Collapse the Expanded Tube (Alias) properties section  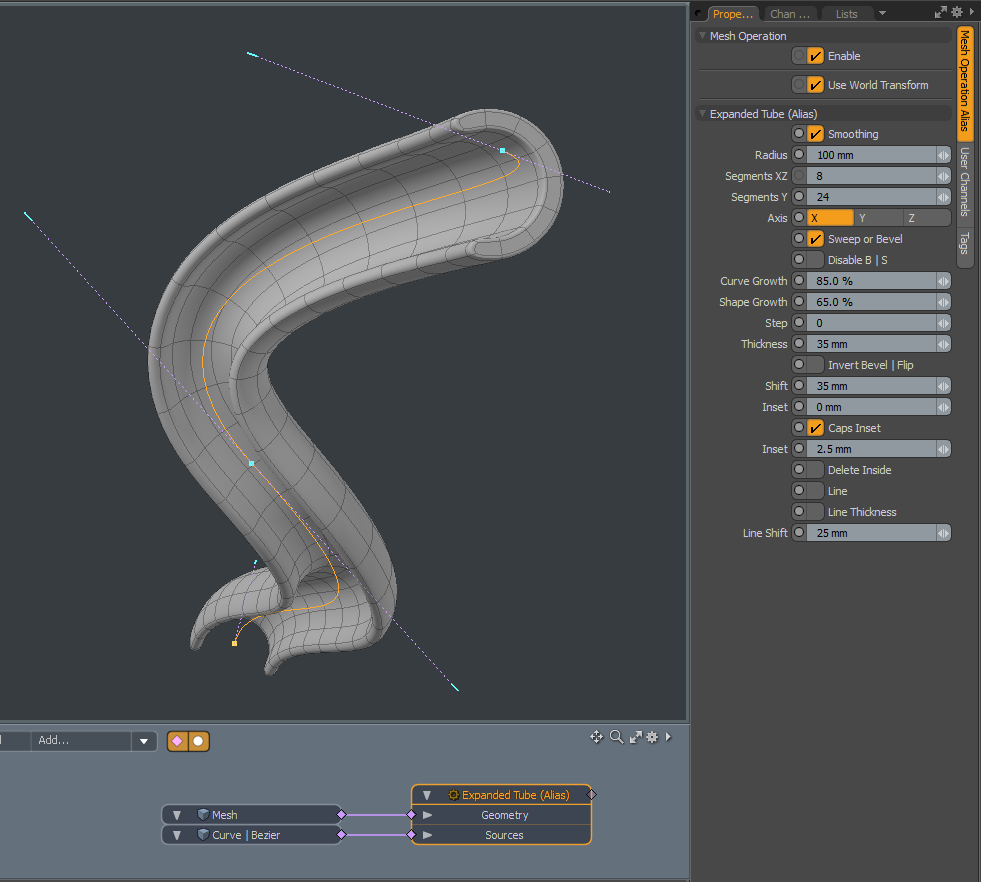point(702,113)
